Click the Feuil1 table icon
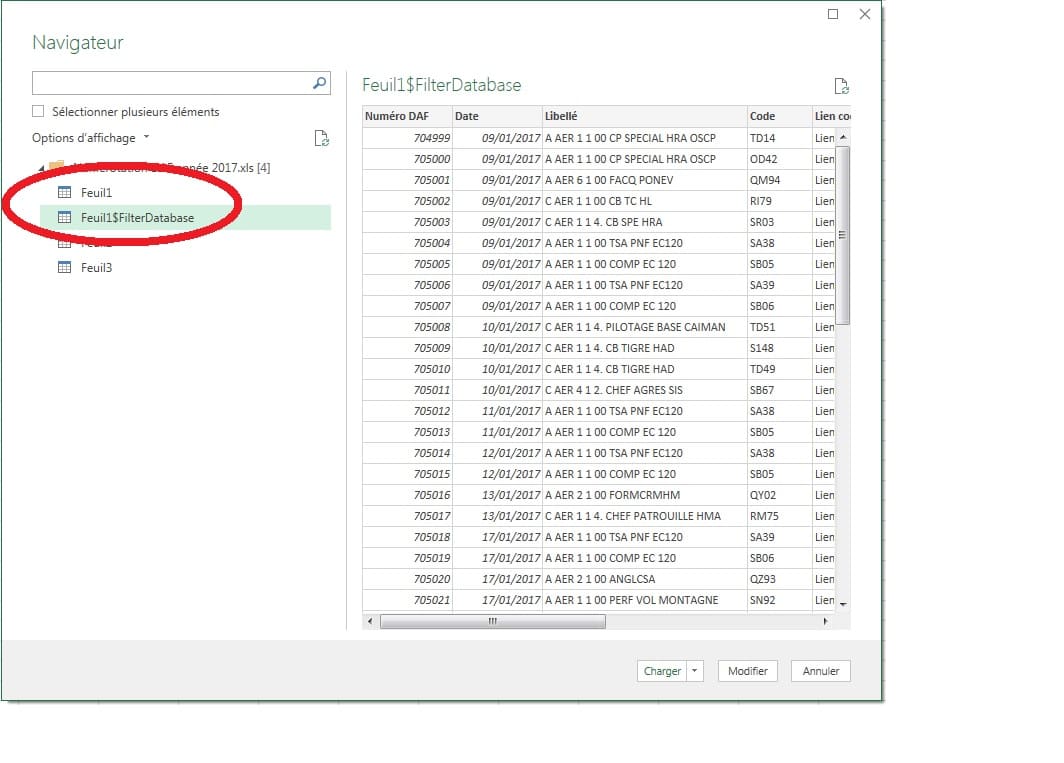Viewport: 1064px width, 763px height. pyautogui.click(x=65, y=192)
